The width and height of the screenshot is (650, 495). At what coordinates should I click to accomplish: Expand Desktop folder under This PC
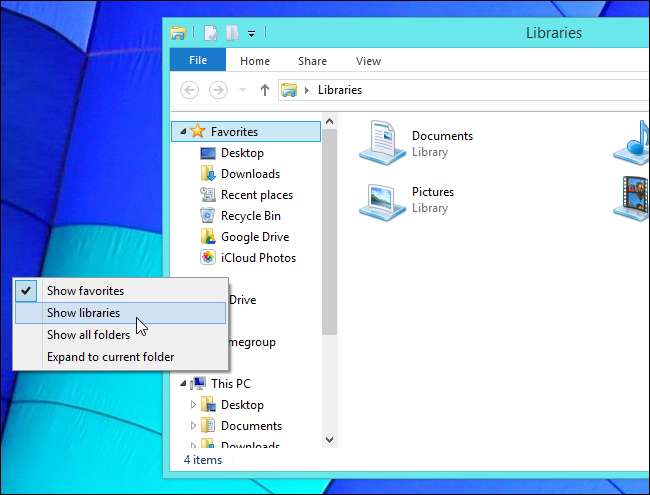coord(194,405)
